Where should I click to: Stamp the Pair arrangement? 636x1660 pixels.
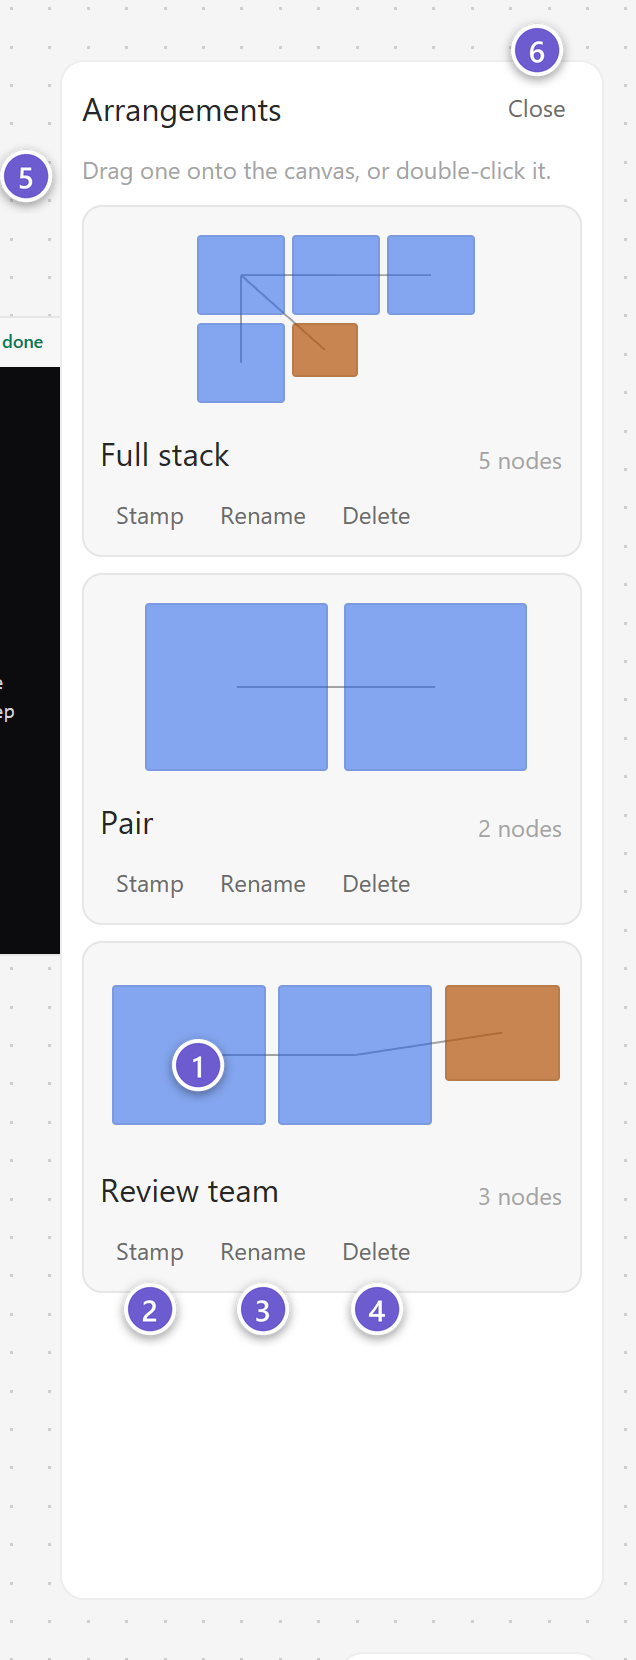150,884
